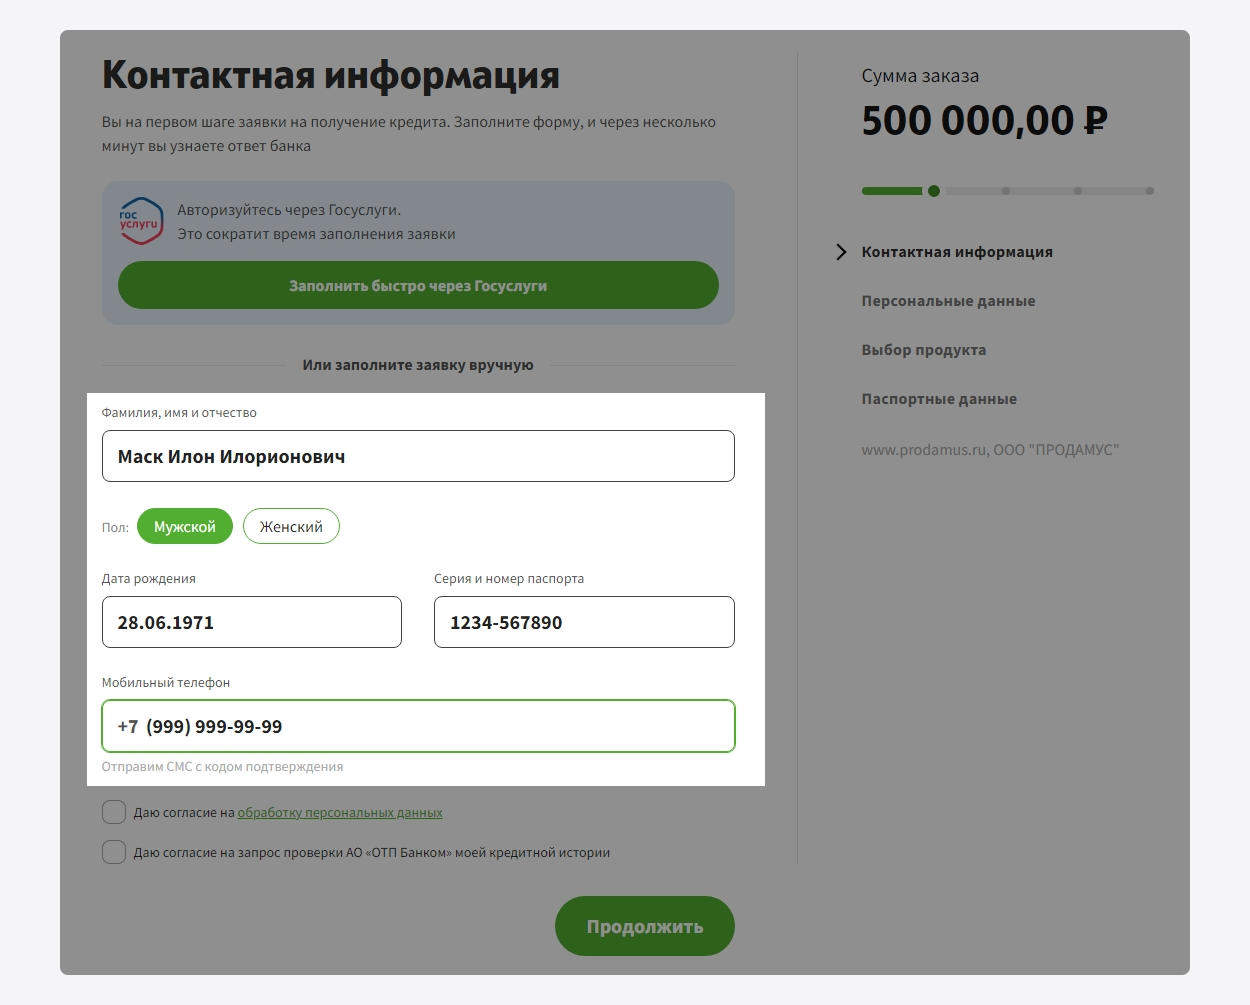Select the Мужской gender option
Screen dimensions: 1250x1005
click(x=185, y=527)
